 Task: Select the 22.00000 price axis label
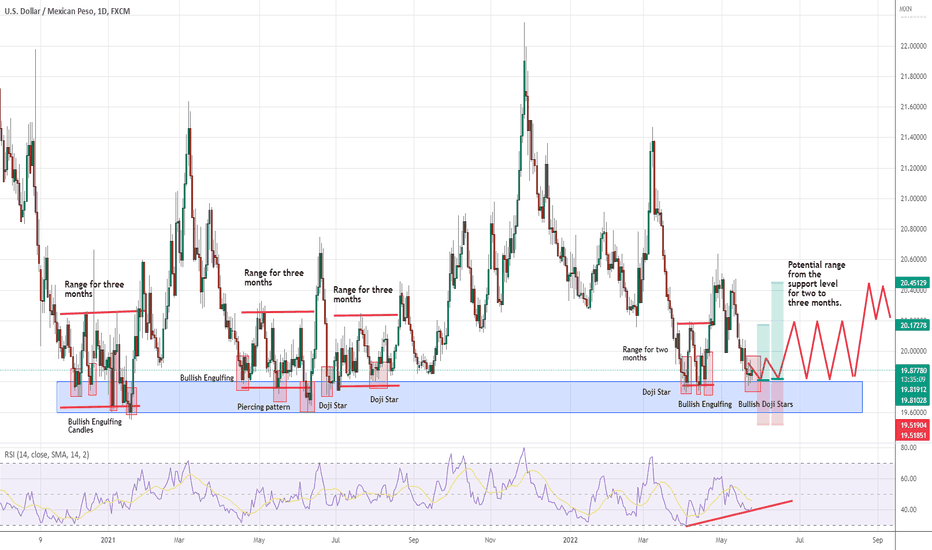[x=913, y=46]
